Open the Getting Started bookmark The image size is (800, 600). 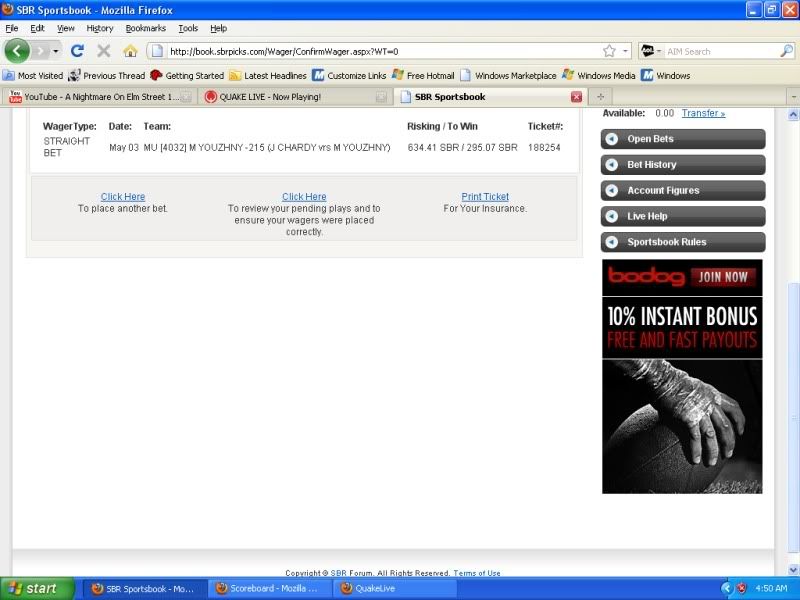tap(187, 76)
